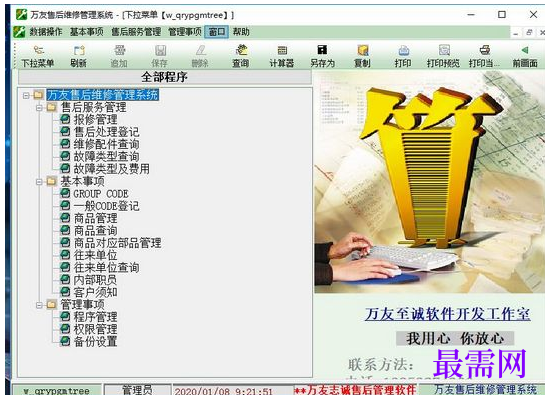
Task: Open 报修管理 in the tree
Action: pyautogui.click(x=95, y=120)
